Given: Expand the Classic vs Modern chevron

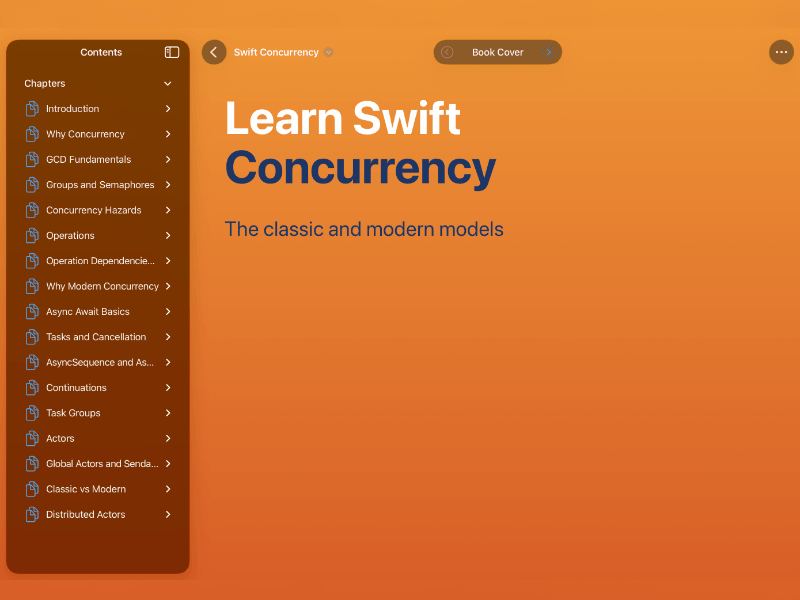Looking at the screenshot, I should [x=168, y=489].
